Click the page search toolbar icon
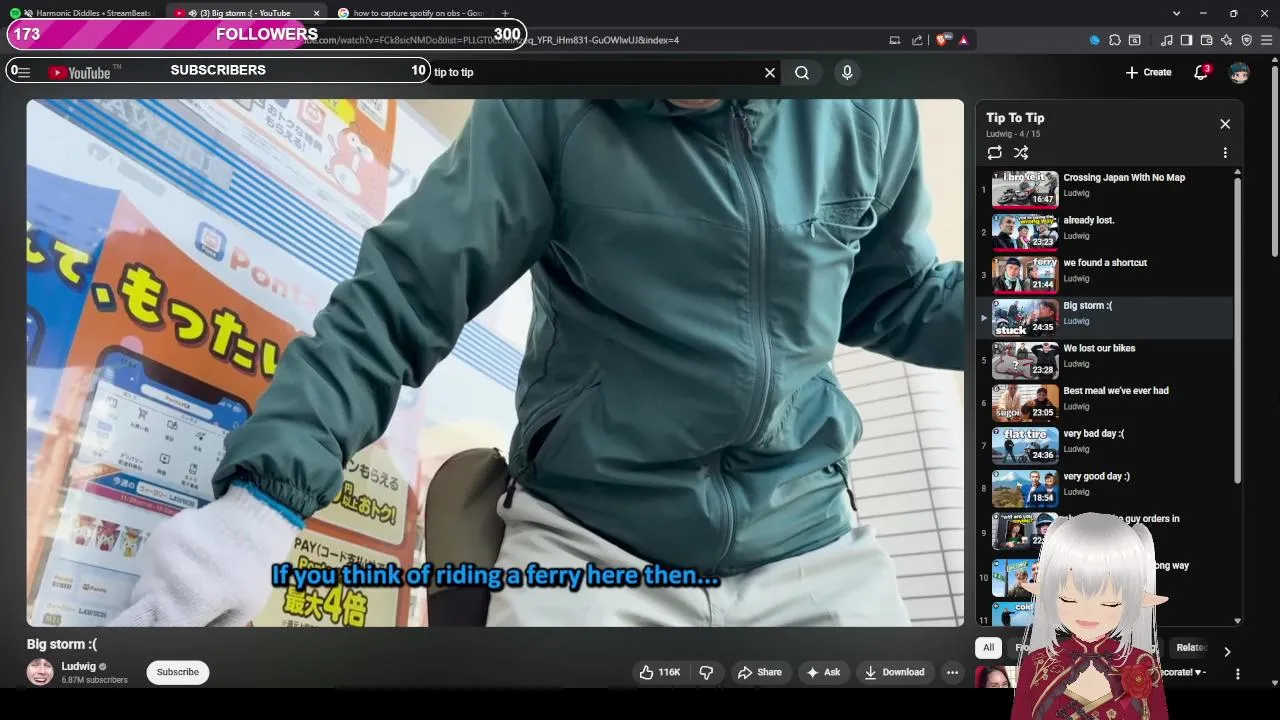The height and width of the screenshot is (720, 1280). coord(1135,40)
